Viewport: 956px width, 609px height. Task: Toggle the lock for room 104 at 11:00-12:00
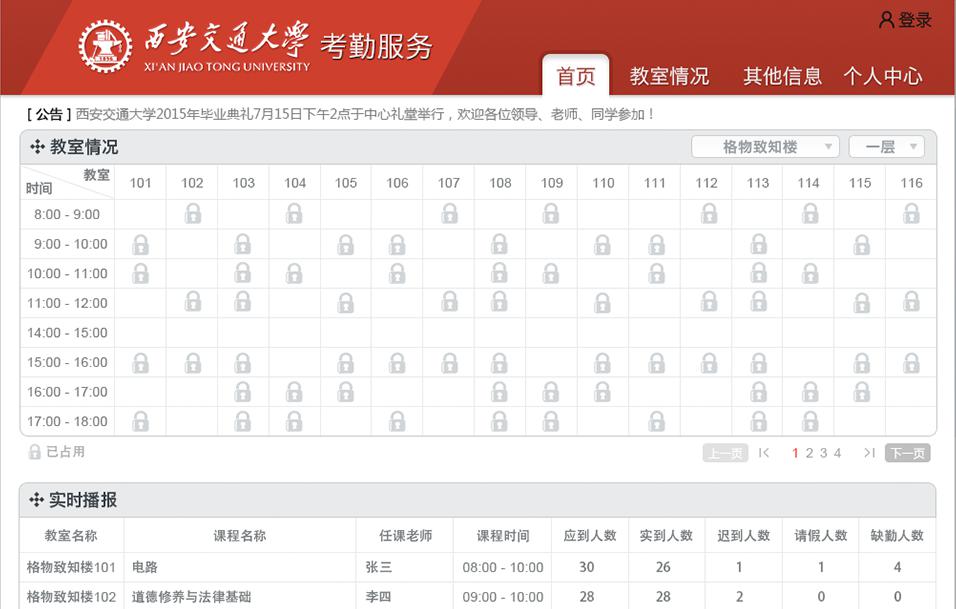click(x=294, y=302)
